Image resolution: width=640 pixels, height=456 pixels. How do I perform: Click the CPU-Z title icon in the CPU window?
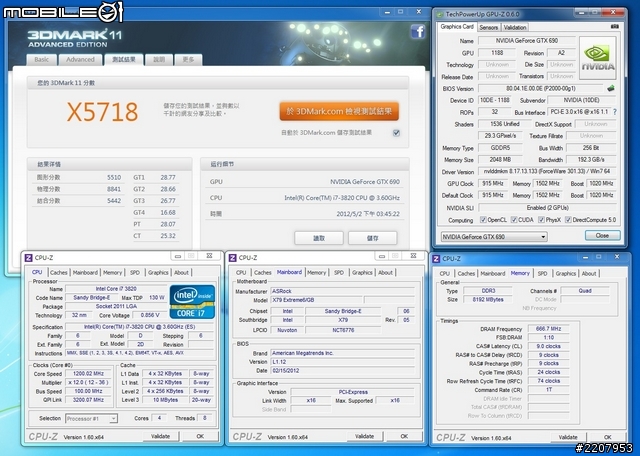click(x=29, y=258)
